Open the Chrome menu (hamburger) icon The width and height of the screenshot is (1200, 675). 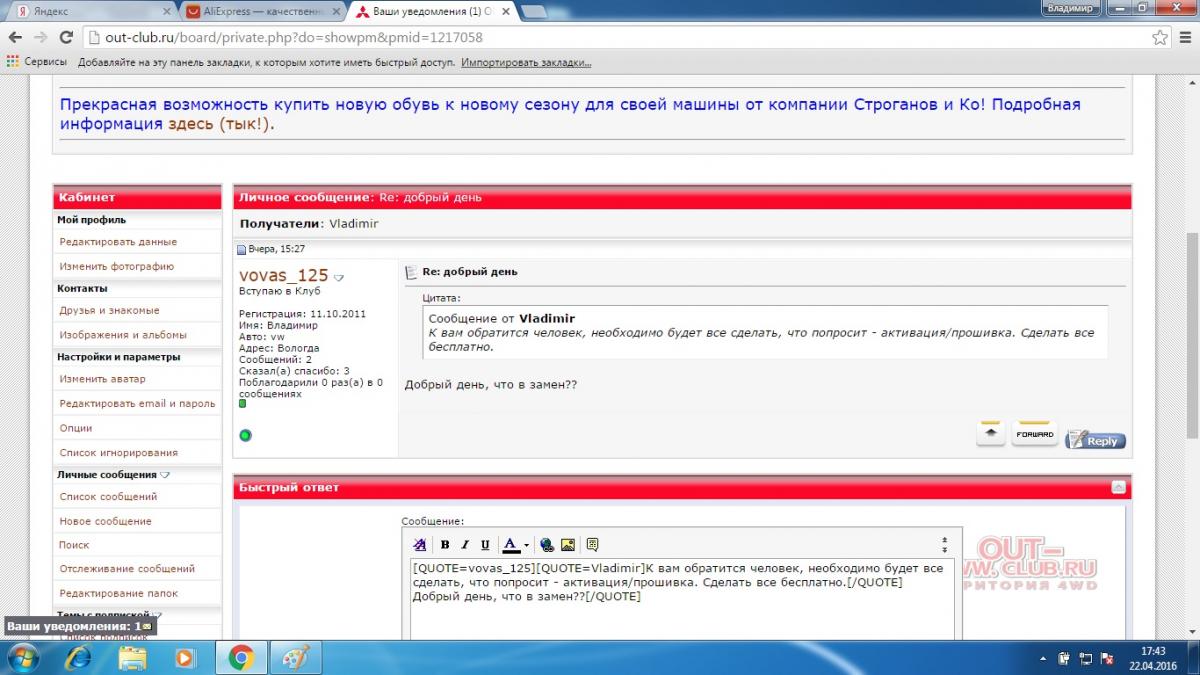click(1185, 38)
